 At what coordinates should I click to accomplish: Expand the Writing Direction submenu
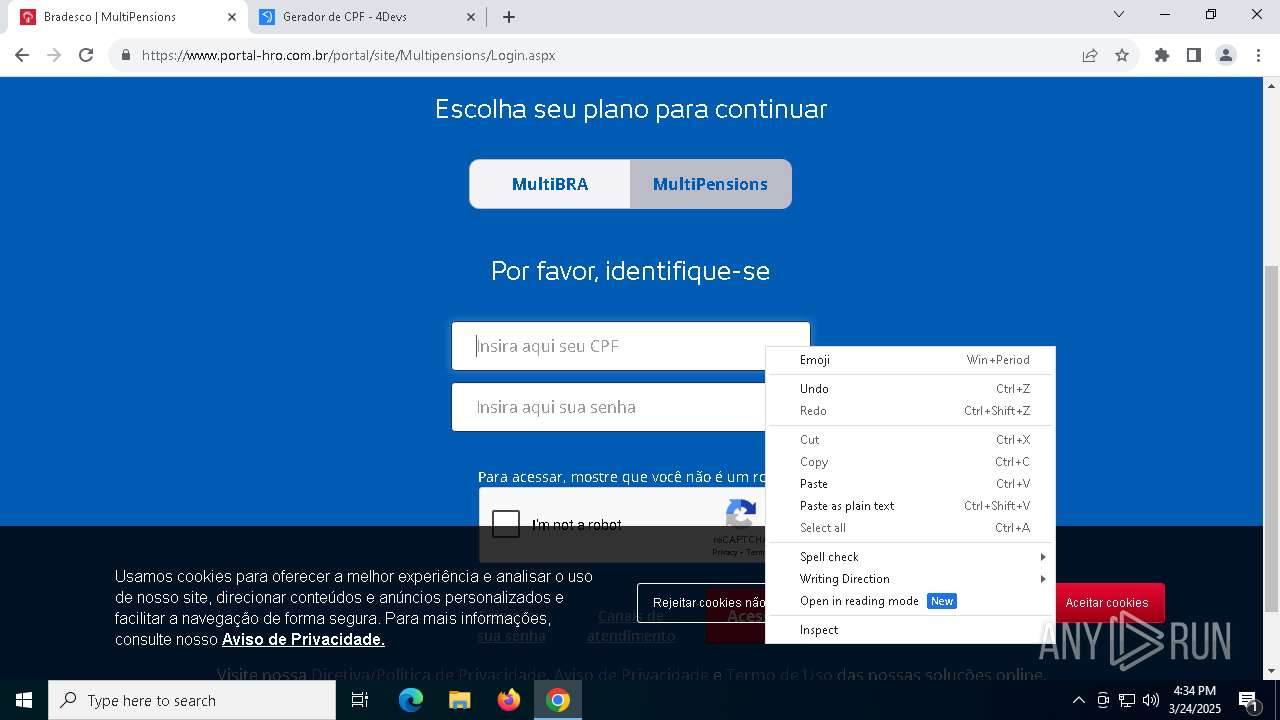pyautogui.click(x=910, y=579)
